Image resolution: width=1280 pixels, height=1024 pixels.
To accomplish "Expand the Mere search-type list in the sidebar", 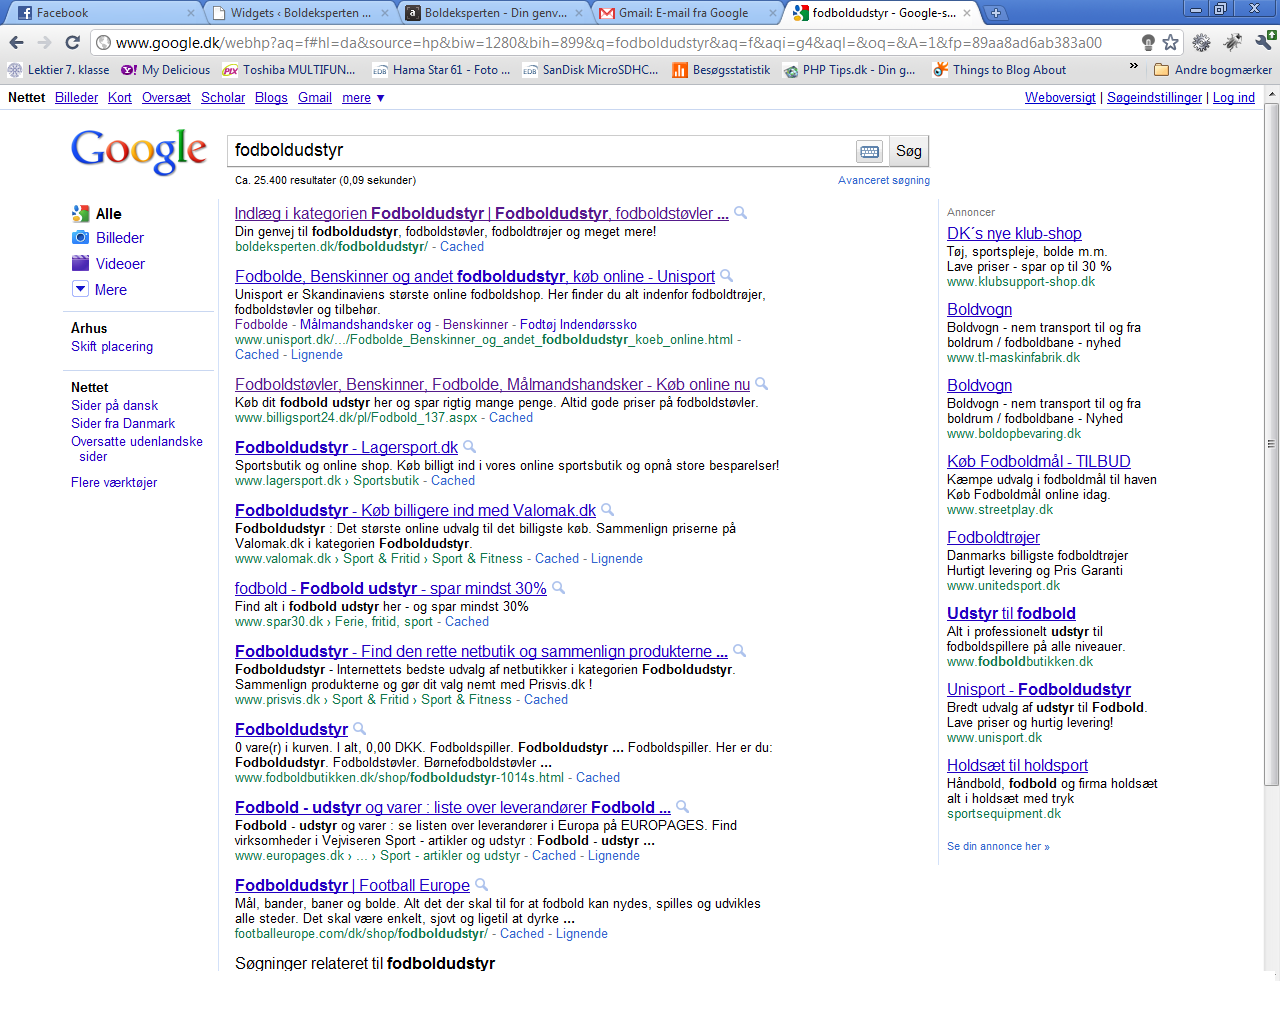I will (x=100, y=290).
